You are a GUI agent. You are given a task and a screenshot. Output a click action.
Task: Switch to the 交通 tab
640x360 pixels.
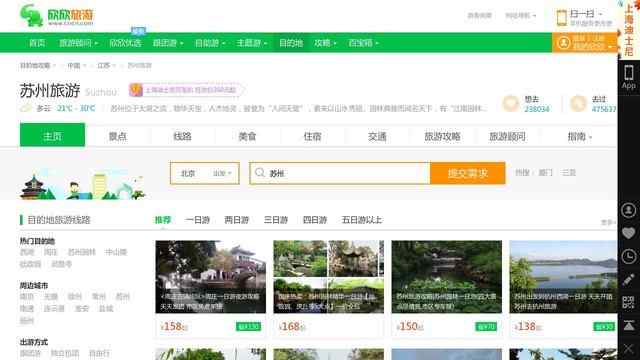[377, 136]
